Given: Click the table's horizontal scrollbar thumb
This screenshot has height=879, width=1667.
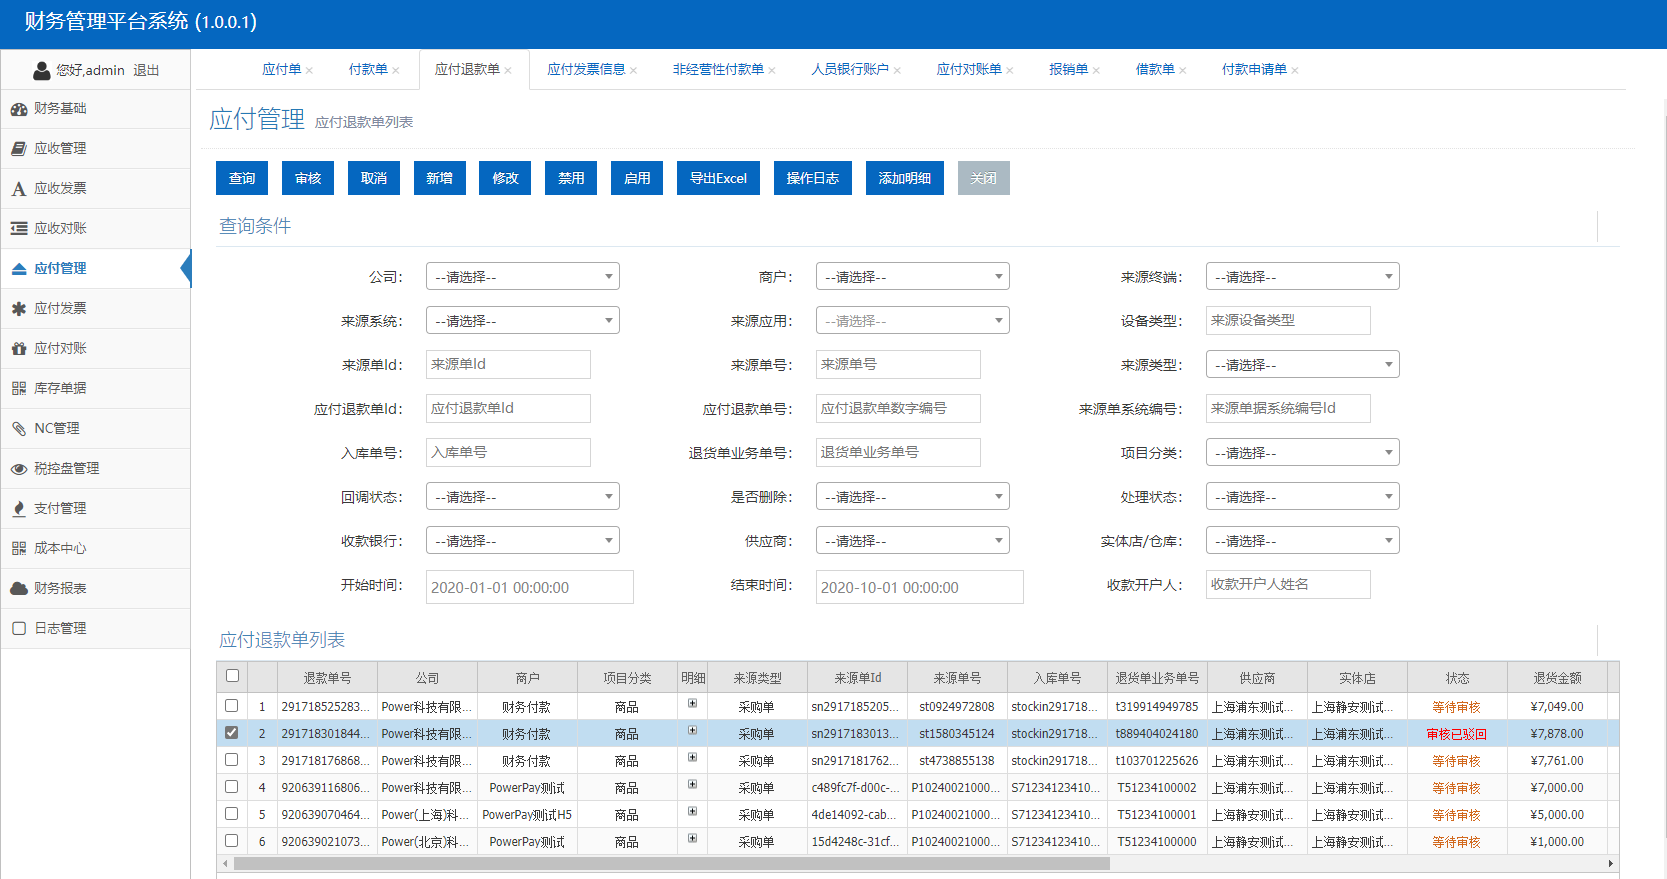Looking at the screenshot, I should 670,863.
